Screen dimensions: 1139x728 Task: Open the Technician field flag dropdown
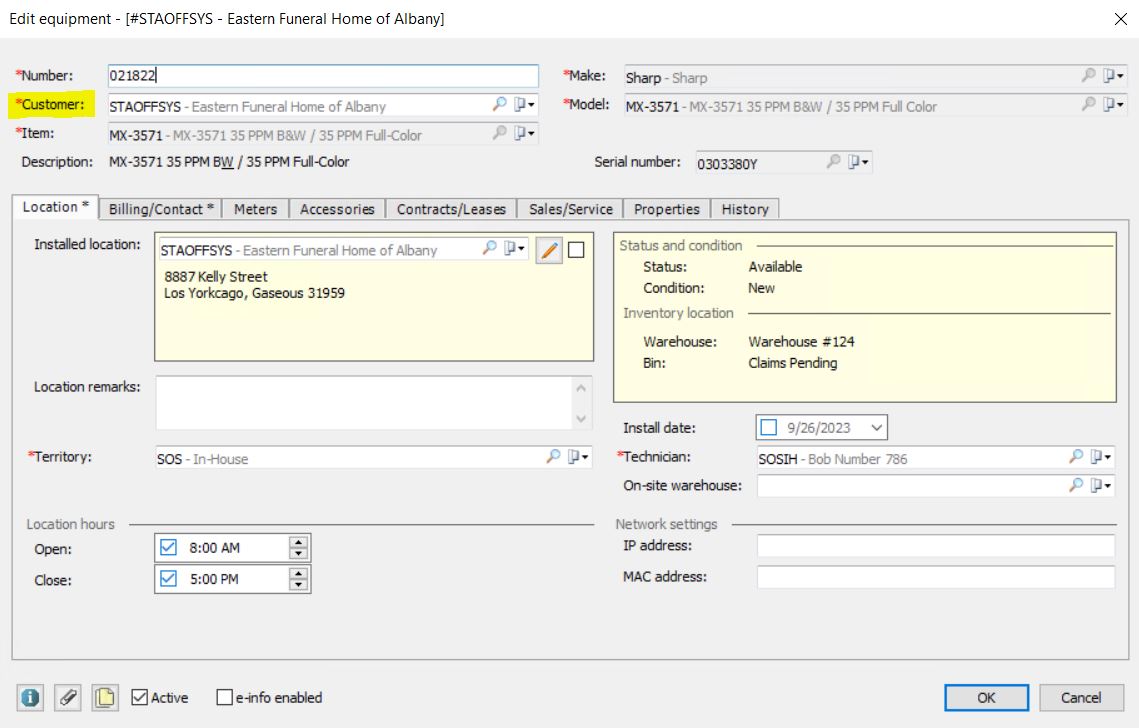click(x=1101, y=456)
